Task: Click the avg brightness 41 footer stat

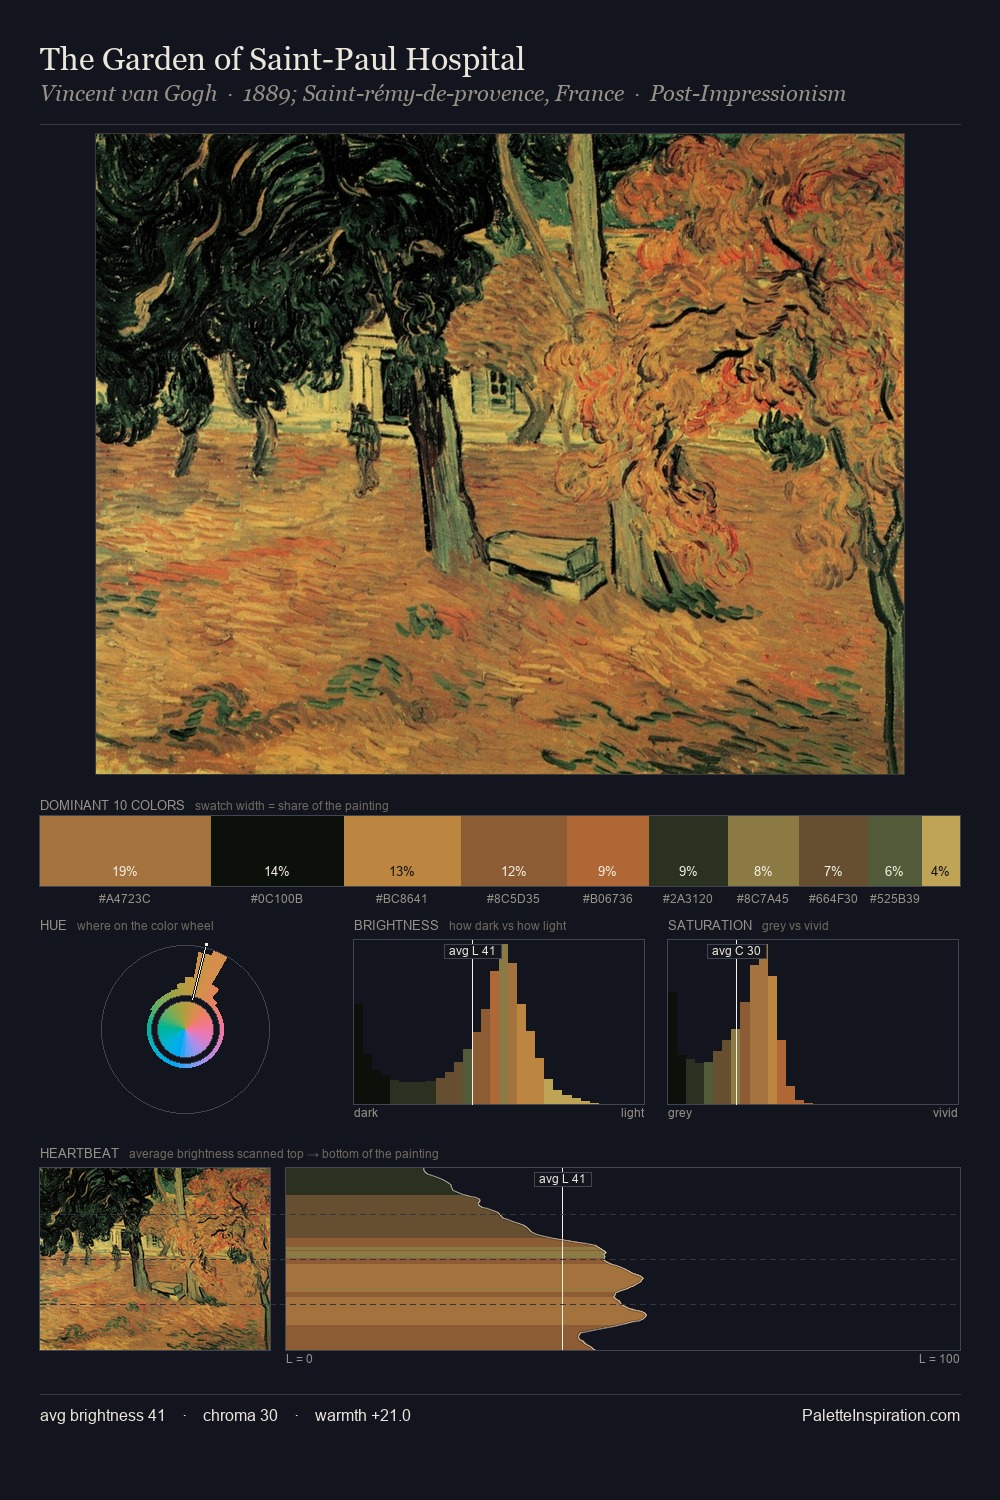Action: pyautogui.click(x=103, y=1415)
